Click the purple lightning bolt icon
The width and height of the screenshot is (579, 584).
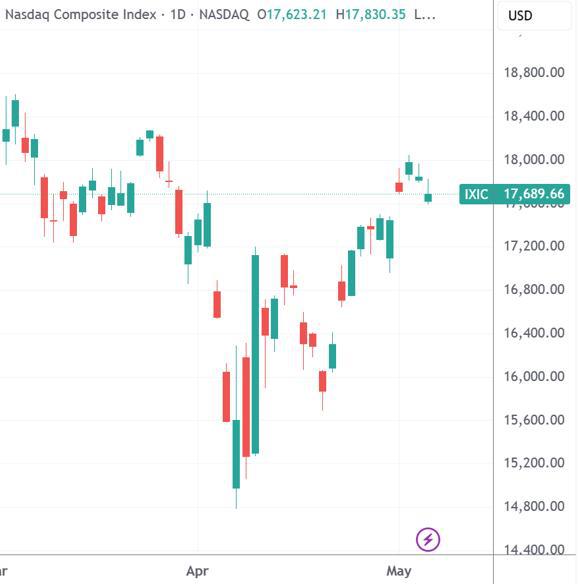[x=428, y=539]
